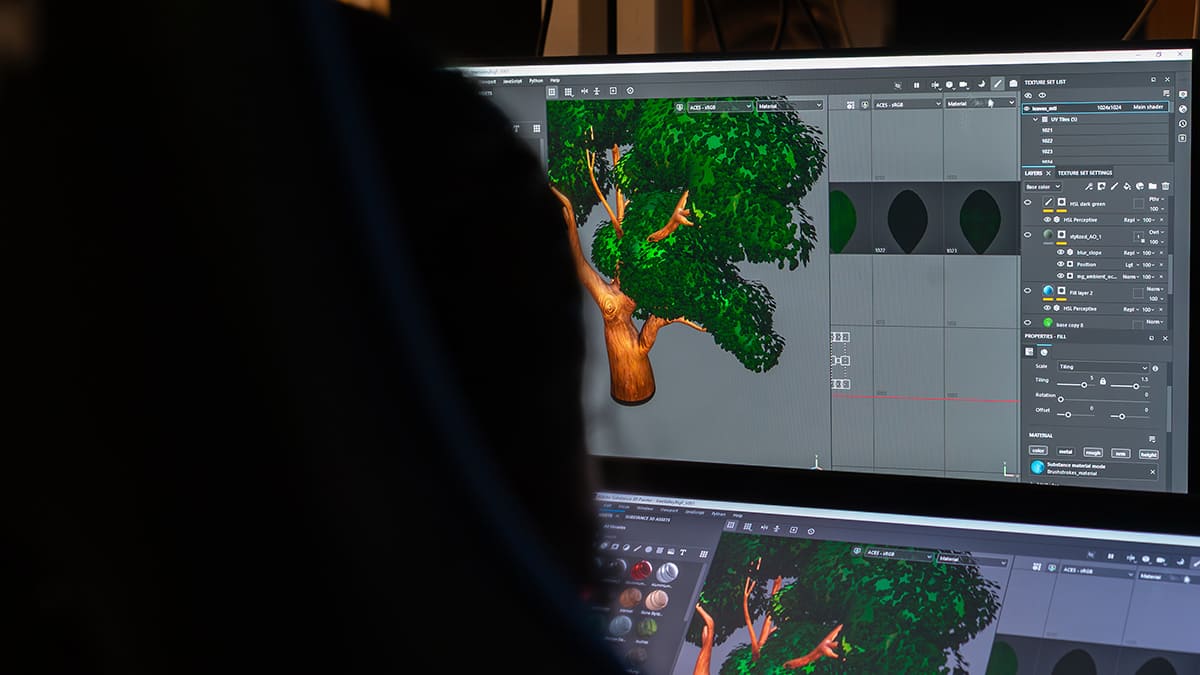Viewport: 1200px width, 675px height.
Task: Open the Scale Tiling dropdown
Action: (1103, 367)
